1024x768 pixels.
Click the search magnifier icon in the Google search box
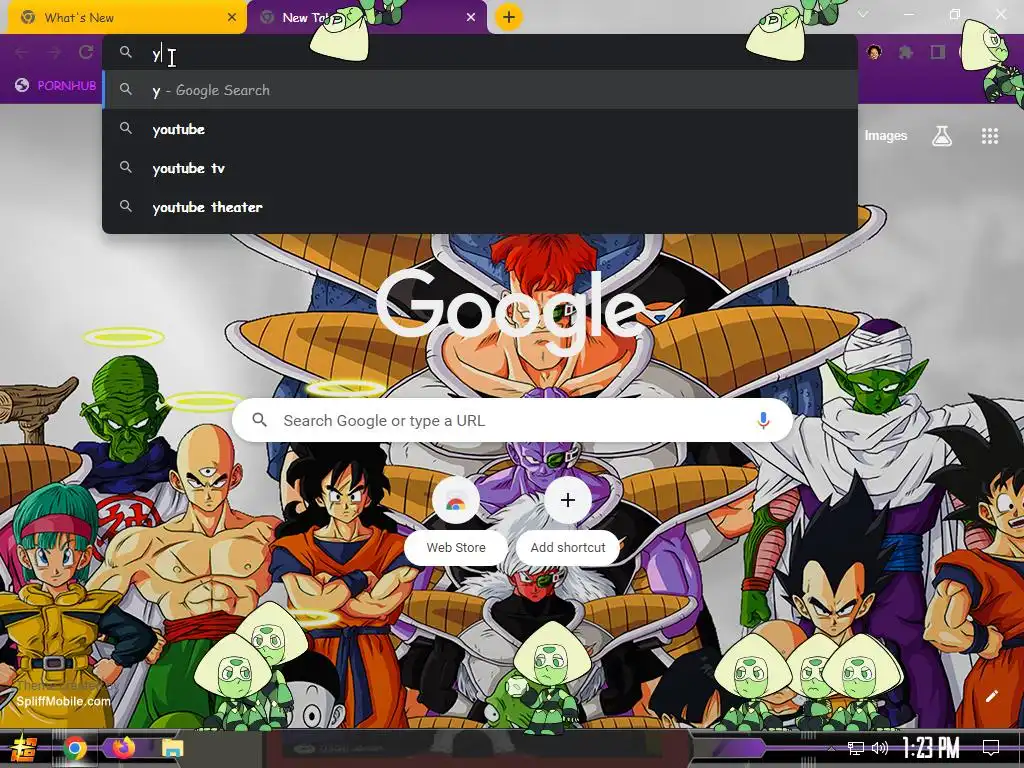[x=260, y=420]
